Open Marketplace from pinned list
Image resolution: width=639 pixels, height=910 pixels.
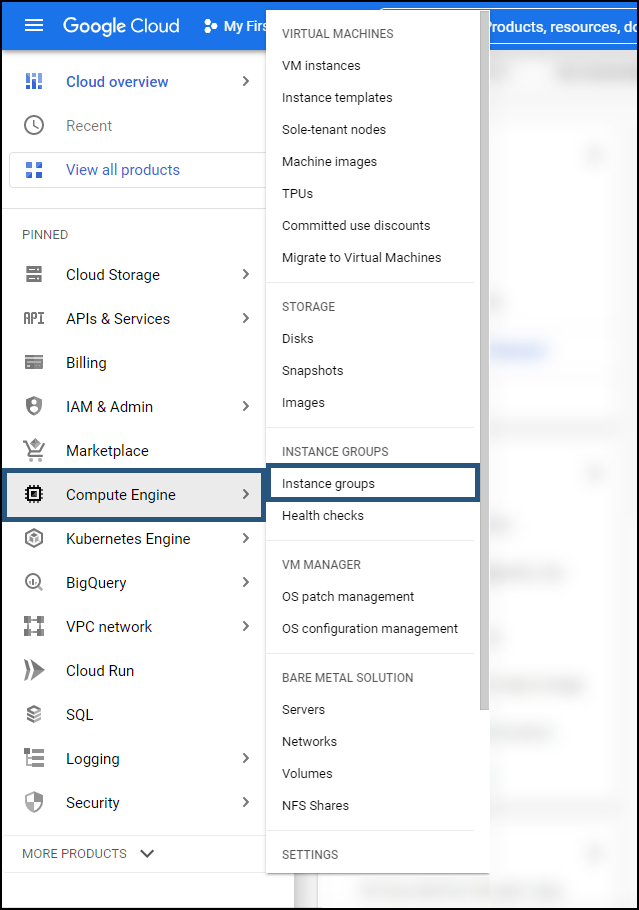click(x=107, y=451)
